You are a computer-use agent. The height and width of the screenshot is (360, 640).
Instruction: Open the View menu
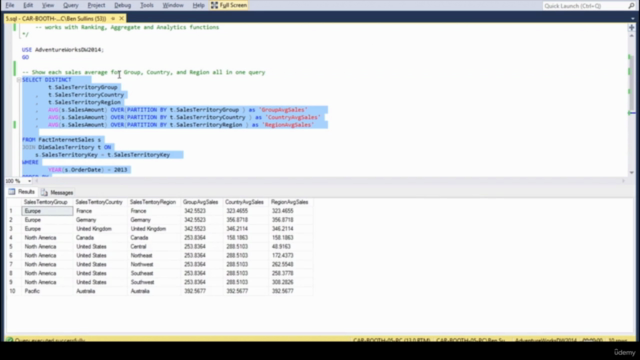[48, 5]
